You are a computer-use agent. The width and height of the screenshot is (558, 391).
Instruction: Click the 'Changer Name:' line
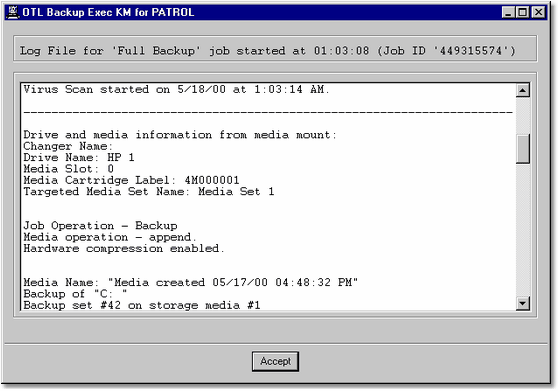click(68, 146)
